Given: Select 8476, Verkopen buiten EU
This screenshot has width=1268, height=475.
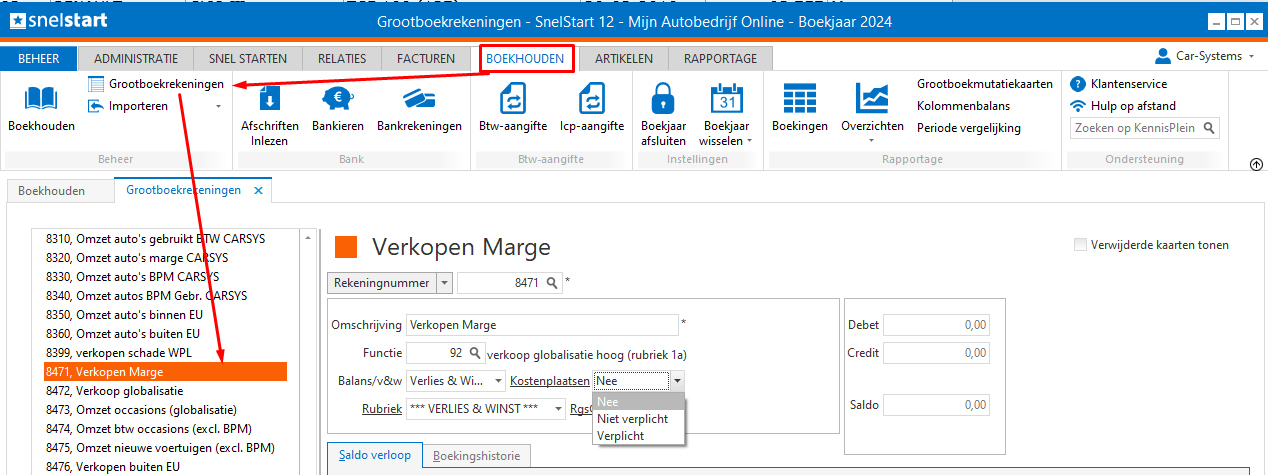Looking at the screenshot, I should click(165, 466).
